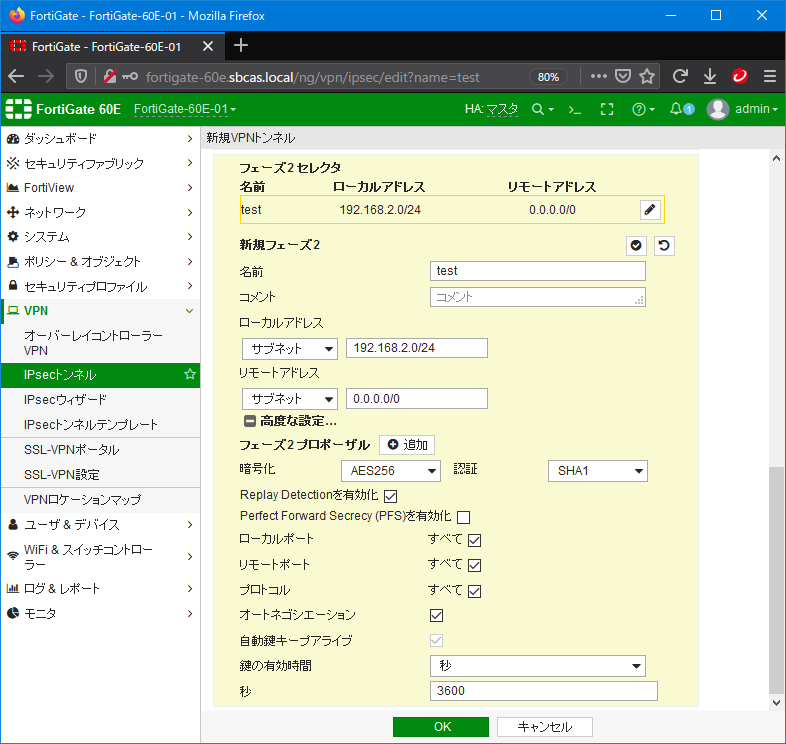The height and width of the screenshot is (744, 786).
Task: Click the FortiGate logo icon
Action: [x=18, y=109]
